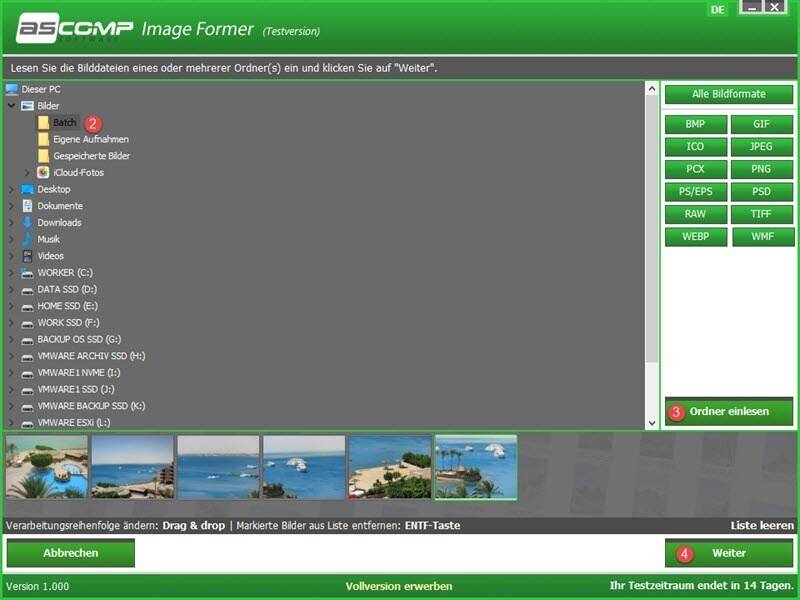Click the Videos film icon
This screenshot has width=800, height=600.
[x=27, y=256]
